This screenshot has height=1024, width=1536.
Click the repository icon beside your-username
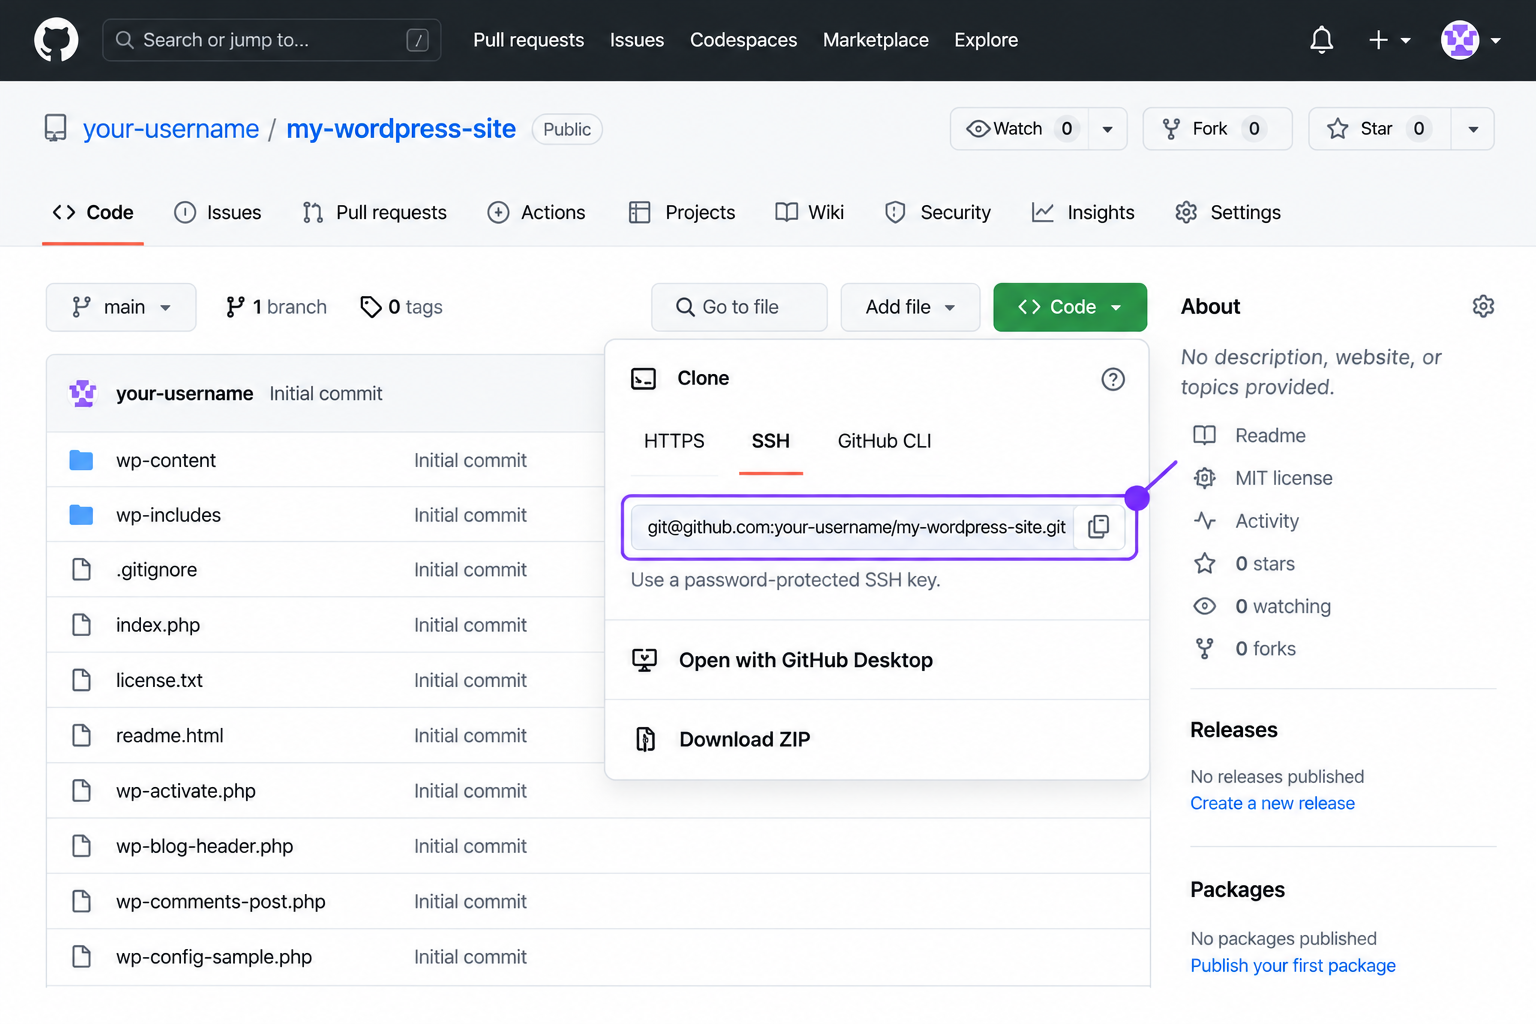click(x=56, y=129)
